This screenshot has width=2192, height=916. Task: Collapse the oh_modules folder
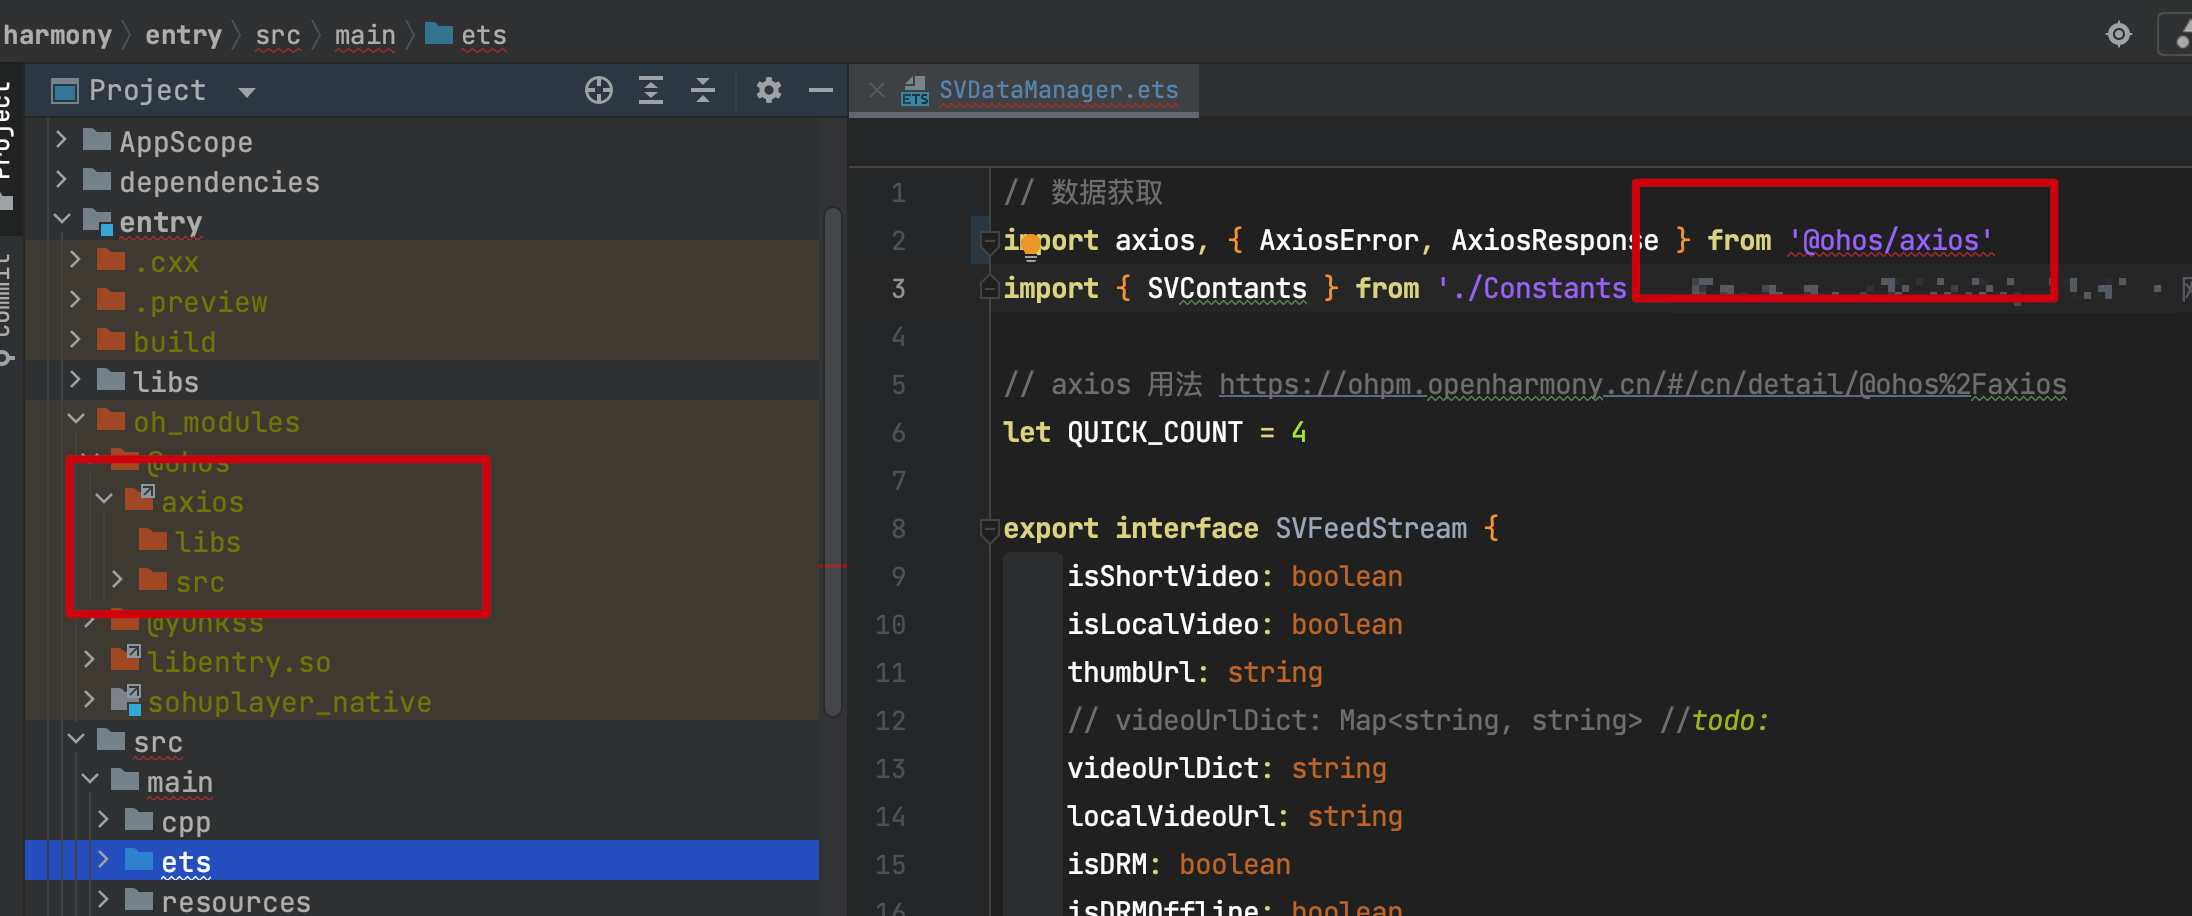coord(76,420)
